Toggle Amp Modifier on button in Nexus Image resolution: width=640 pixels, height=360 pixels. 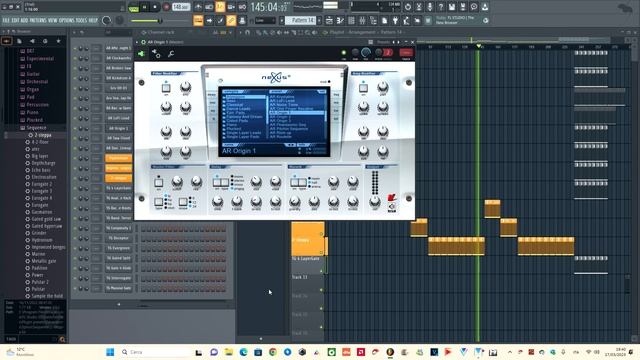(363, 88)
